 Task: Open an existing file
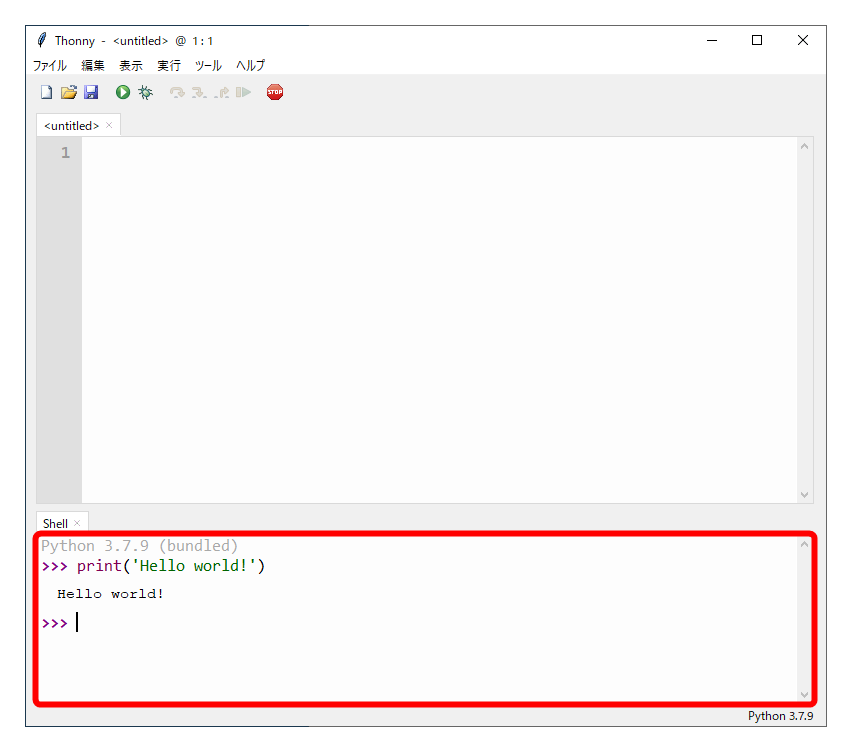[x=68, y=92]
